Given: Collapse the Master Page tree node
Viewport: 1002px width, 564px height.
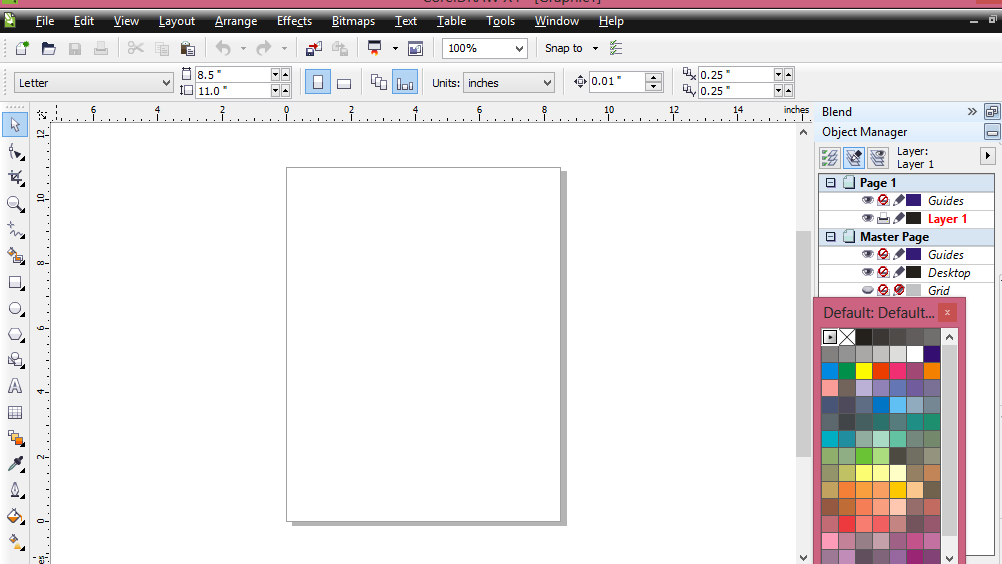Looking at the screenshot, I should point(831,236).
